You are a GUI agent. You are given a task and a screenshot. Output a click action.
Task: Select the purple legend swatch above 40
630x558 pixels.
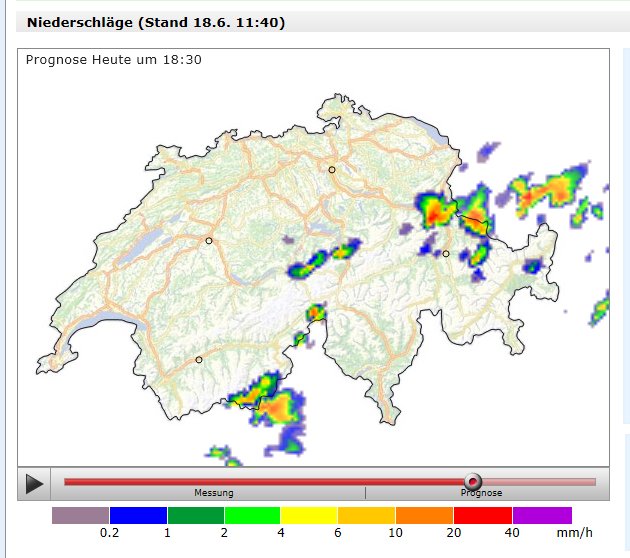tap(542, 515)
